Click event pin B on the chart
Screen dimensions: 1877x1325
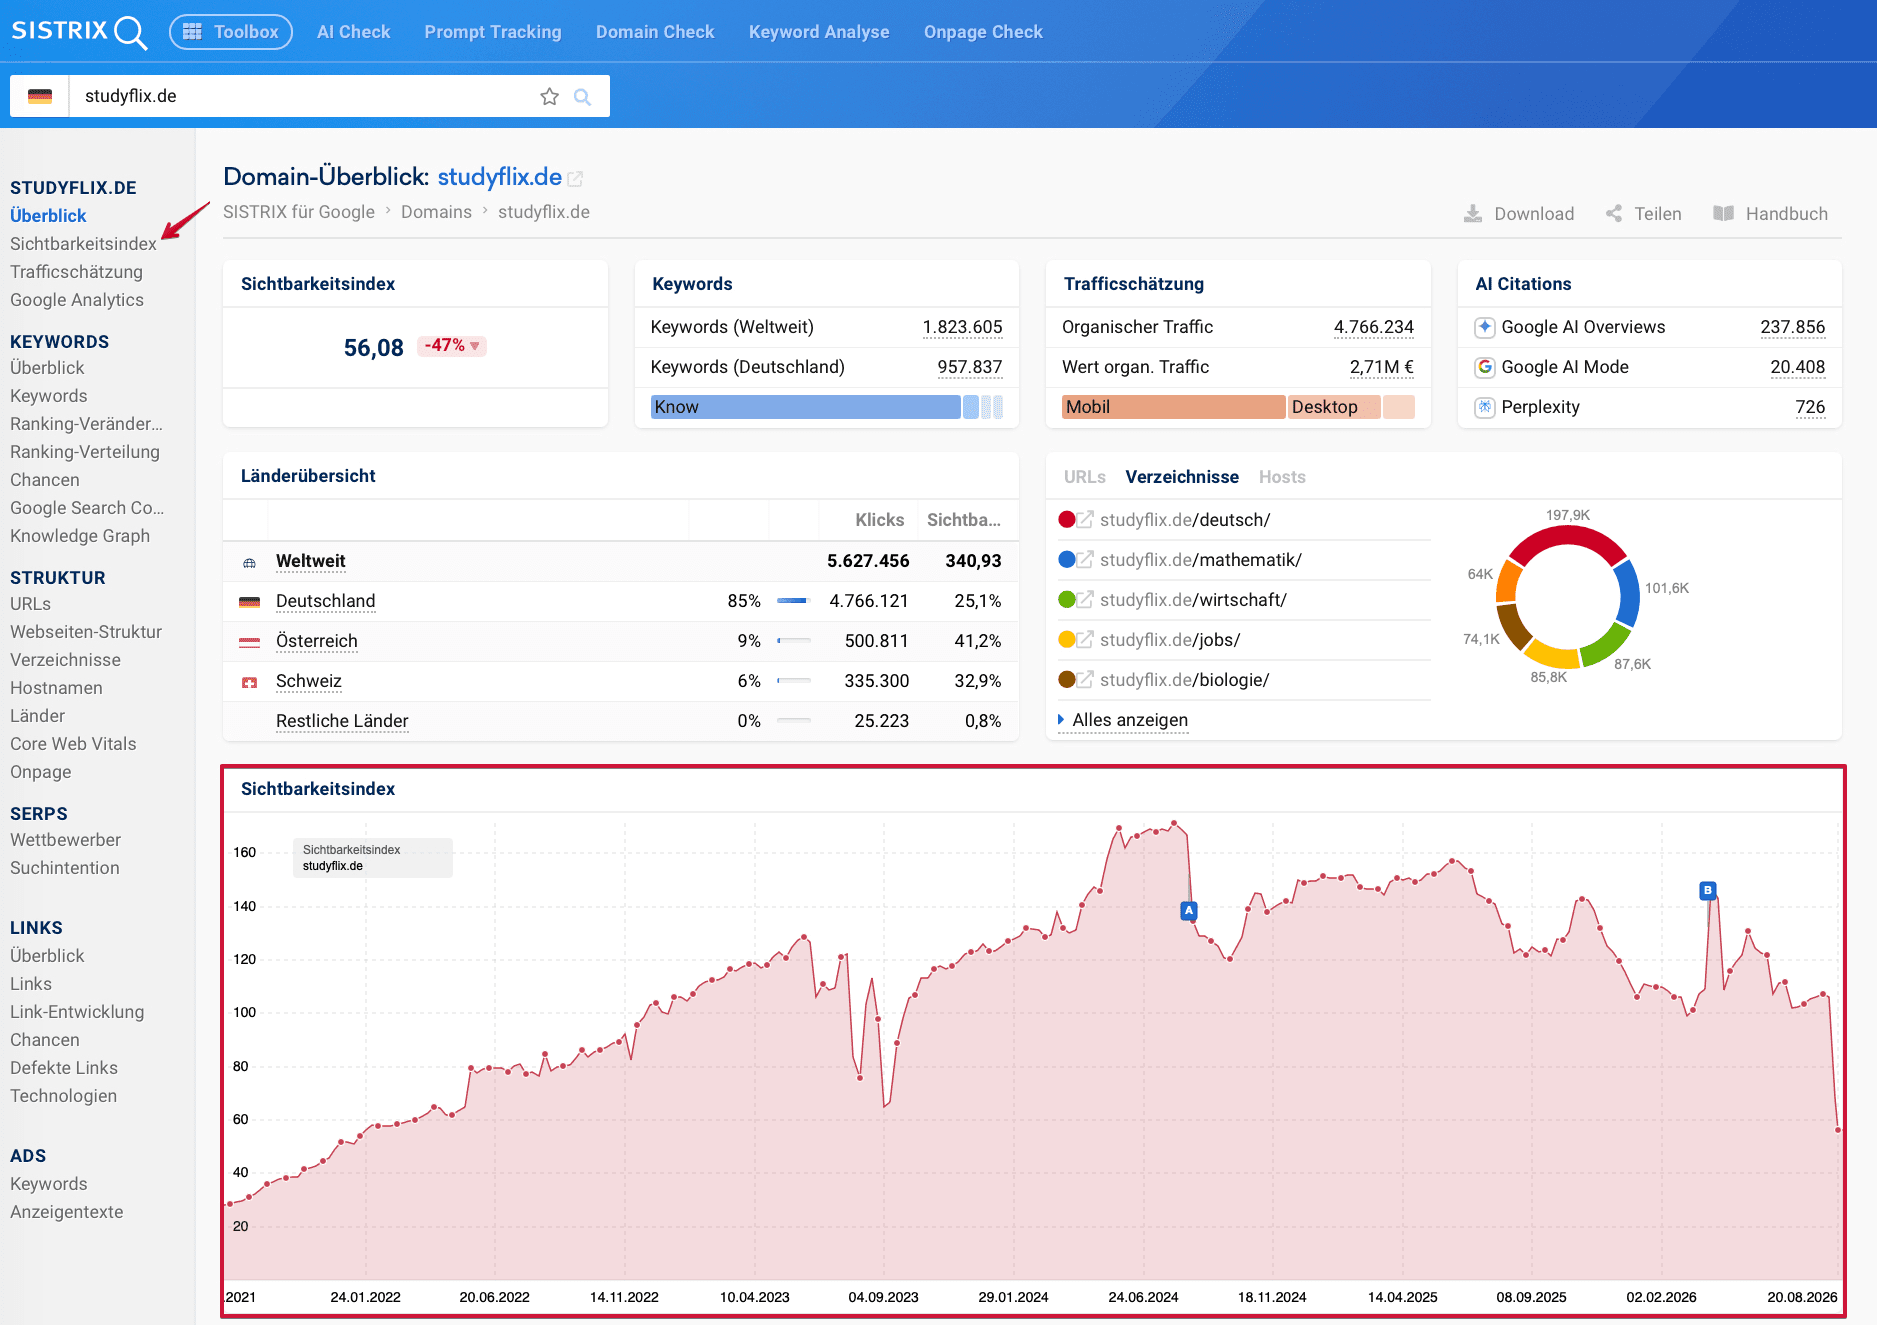[1708, 890]
